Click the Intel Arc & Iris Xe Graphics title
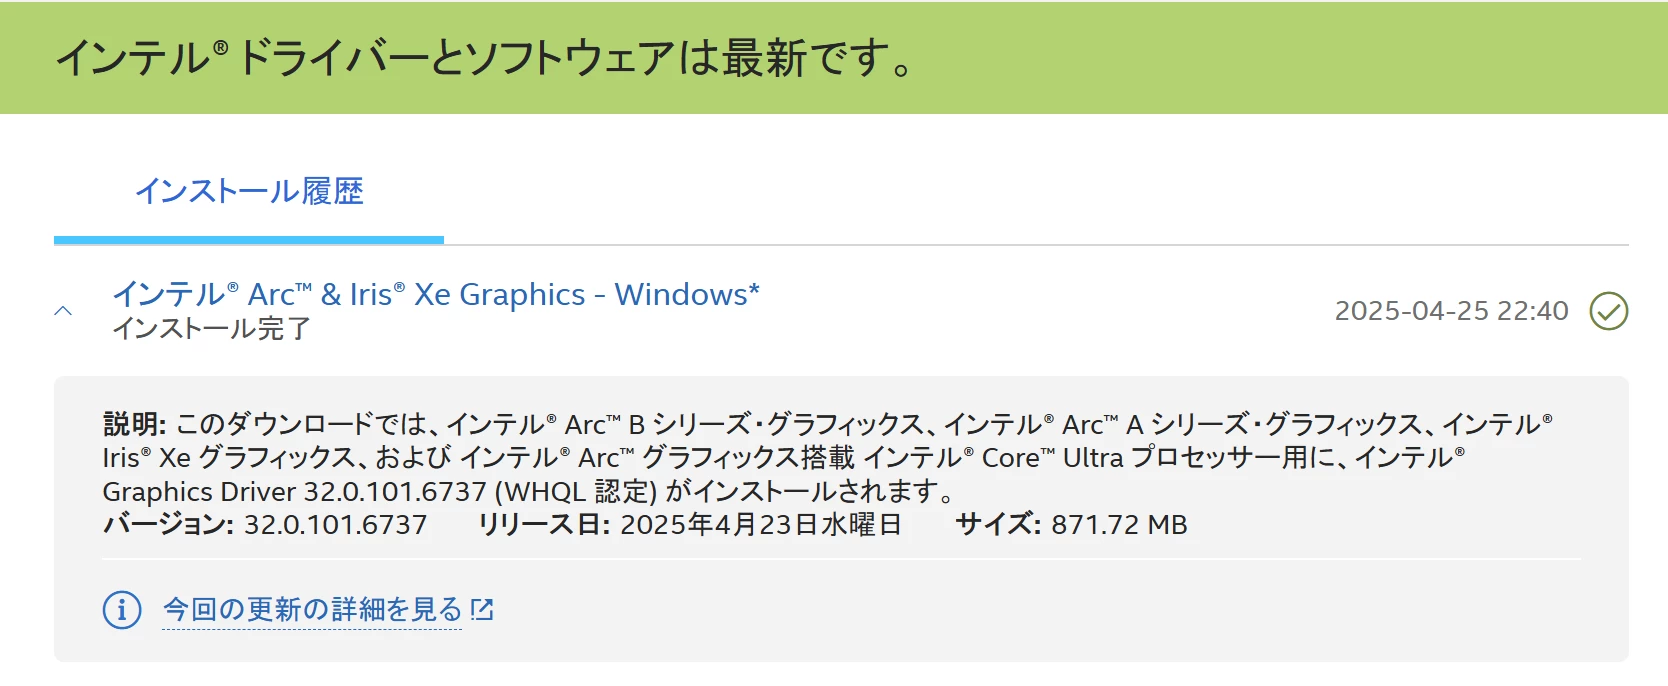Screen dimensions: 1668x686 pyautogui.click(x=436, y=294)
